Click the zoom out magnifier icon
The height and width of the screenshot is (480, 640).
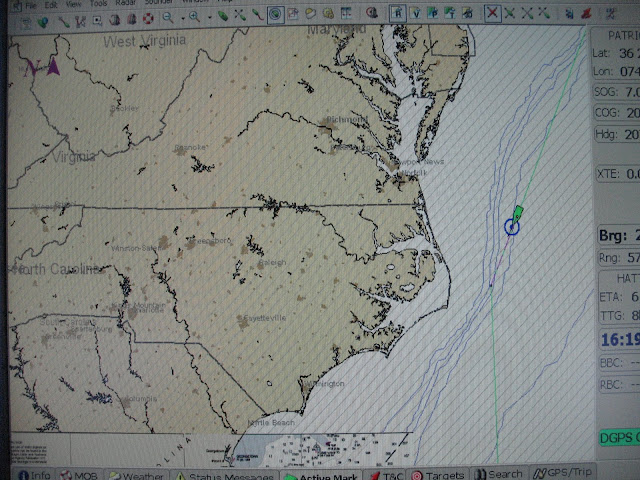pyautogui.click(x=168, y=18)
